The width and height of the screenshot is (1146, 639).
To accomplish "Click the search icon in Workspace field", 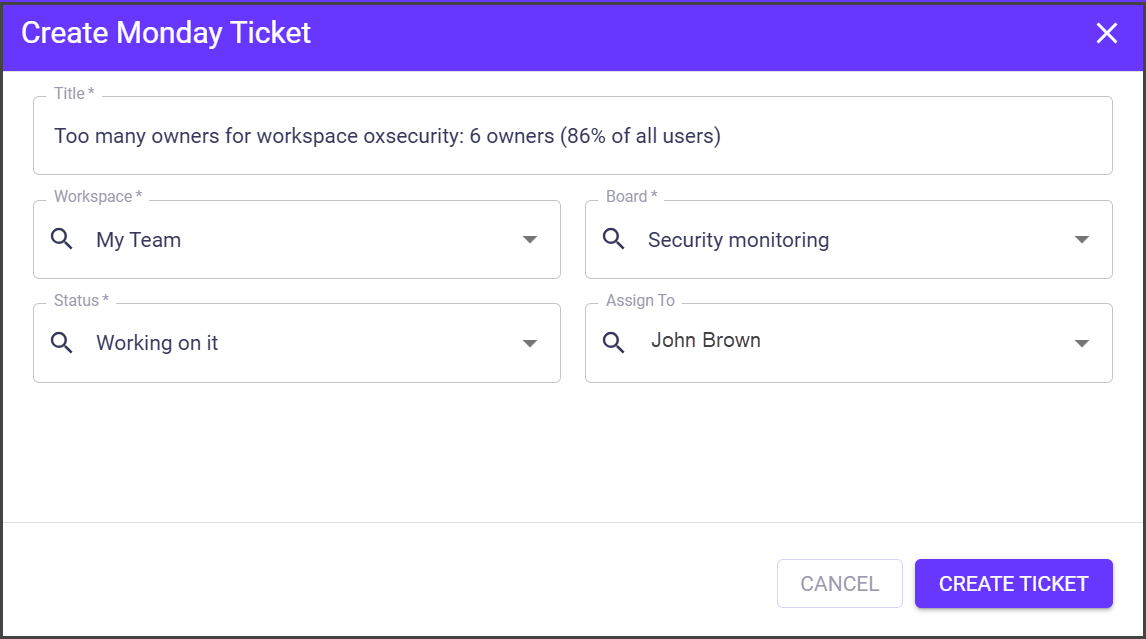I will coord(62,239).
